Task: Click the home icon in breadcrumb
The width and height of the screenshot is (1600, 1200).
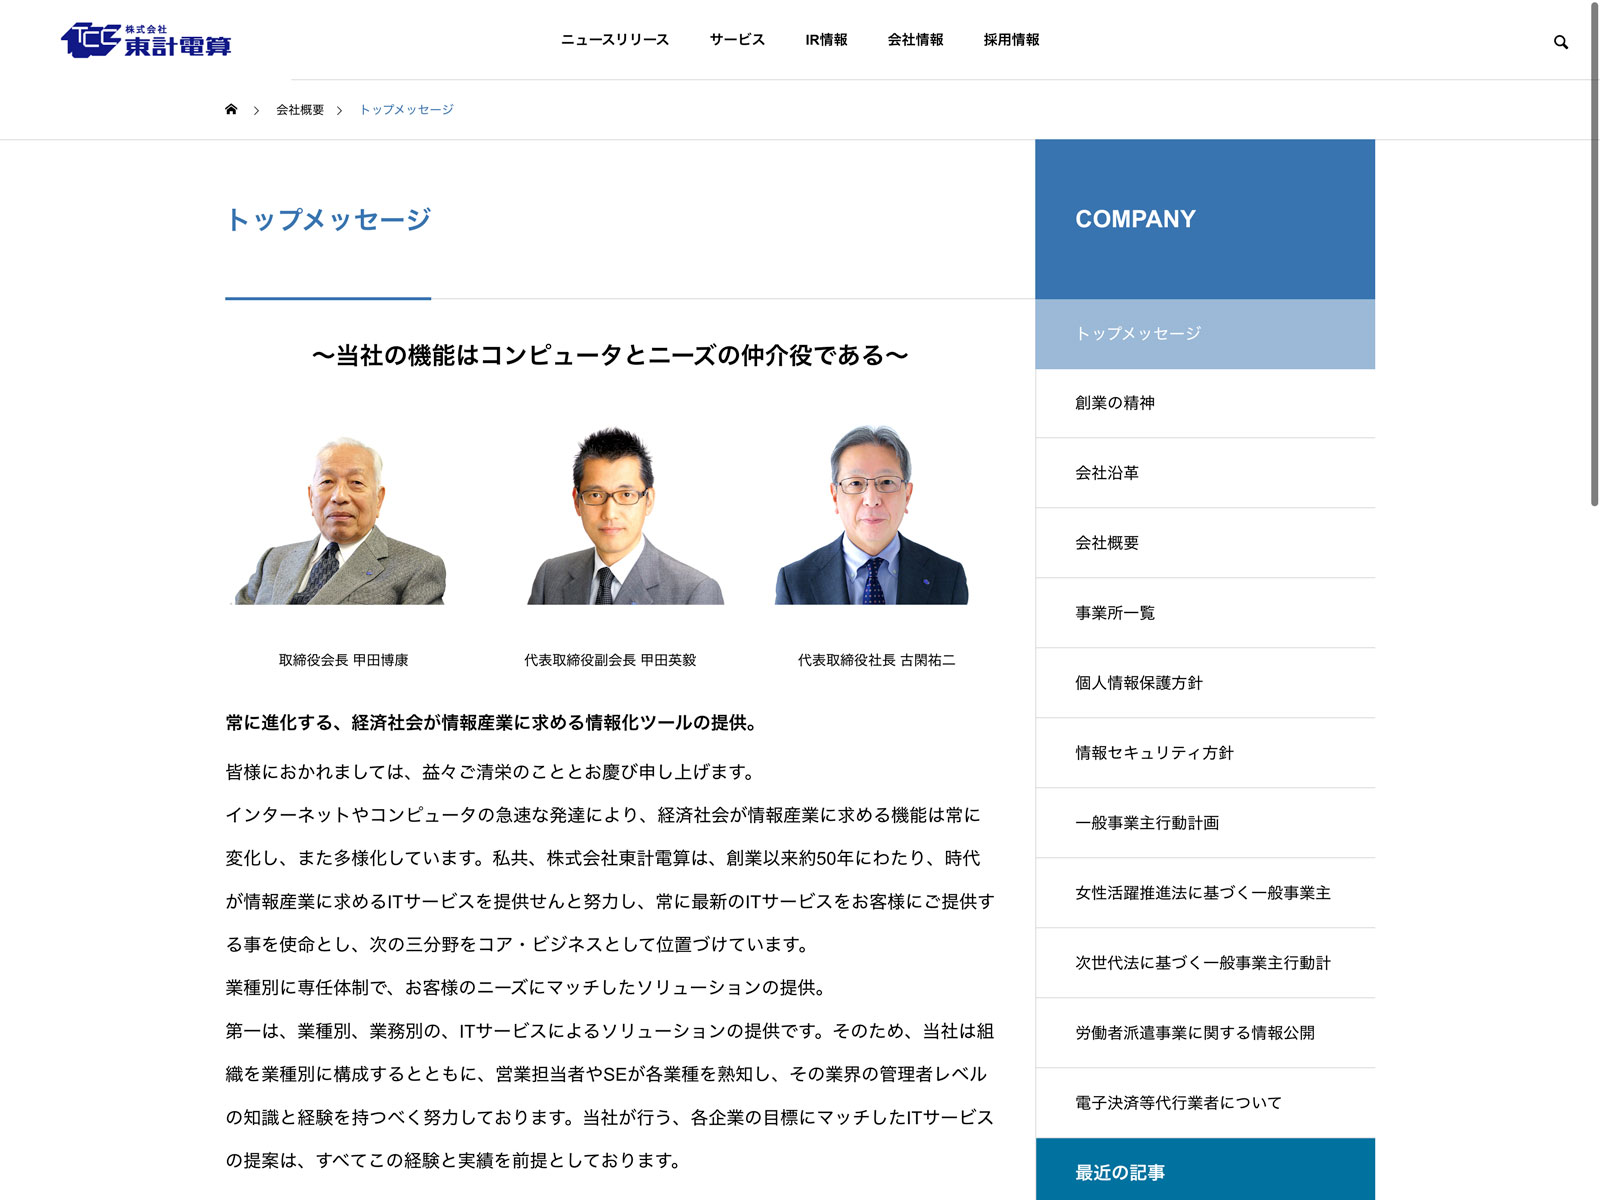Action: 231,110
